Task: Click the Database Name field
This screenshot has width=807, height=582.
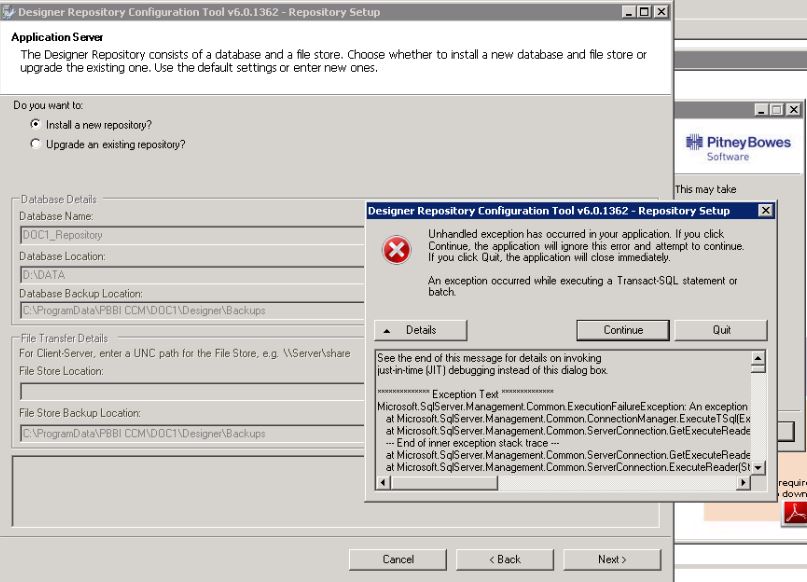Action: click(x=190, y=236)
